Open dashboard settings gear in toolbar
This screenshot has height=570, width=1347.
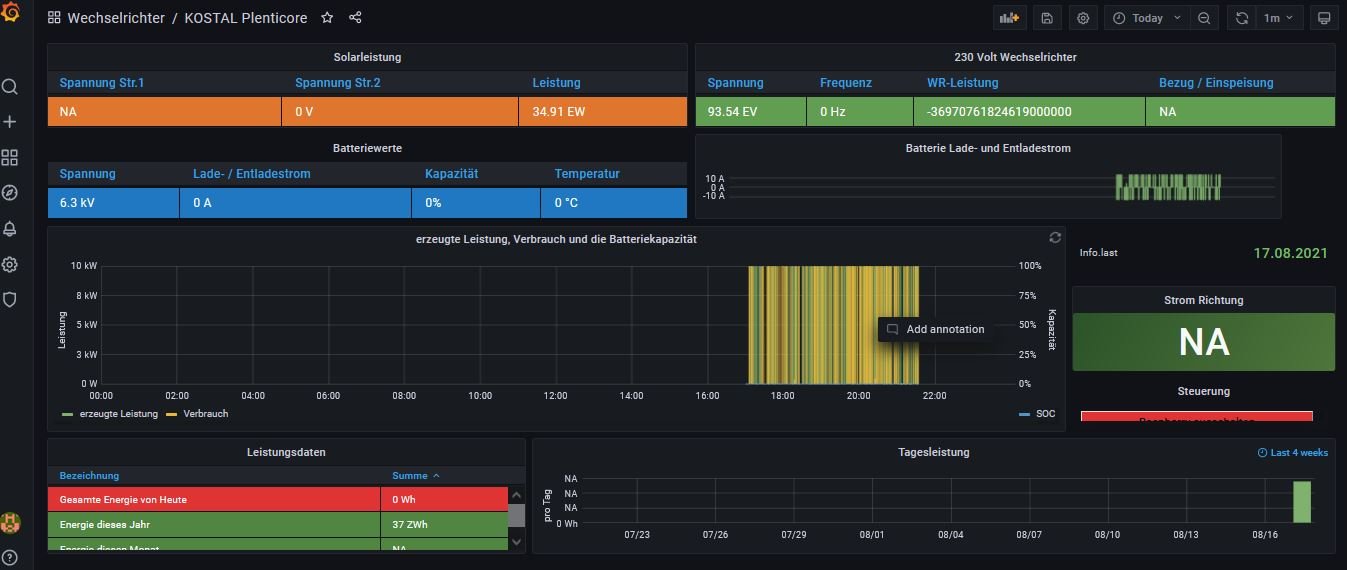coord(1082,18)
